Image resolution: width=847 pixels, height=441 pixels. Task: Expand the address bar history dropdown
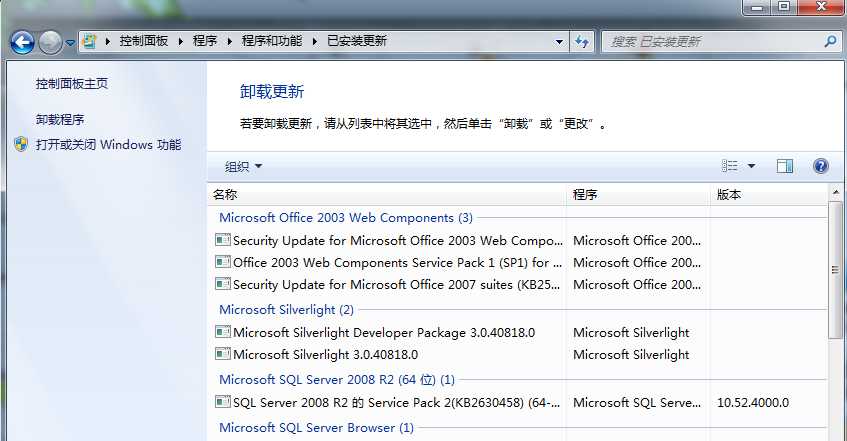click(560, 41)
